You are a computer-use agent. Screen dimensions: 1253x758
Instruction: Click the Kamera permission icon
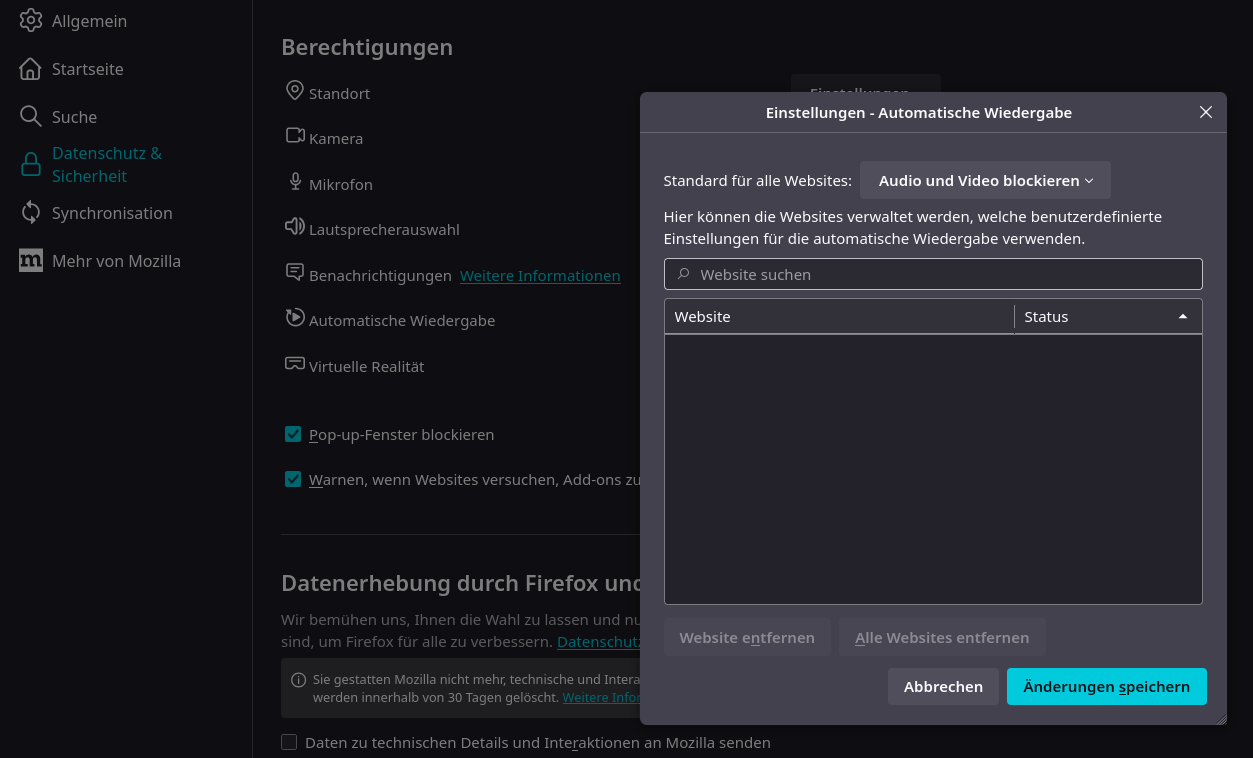coord(294,136)
